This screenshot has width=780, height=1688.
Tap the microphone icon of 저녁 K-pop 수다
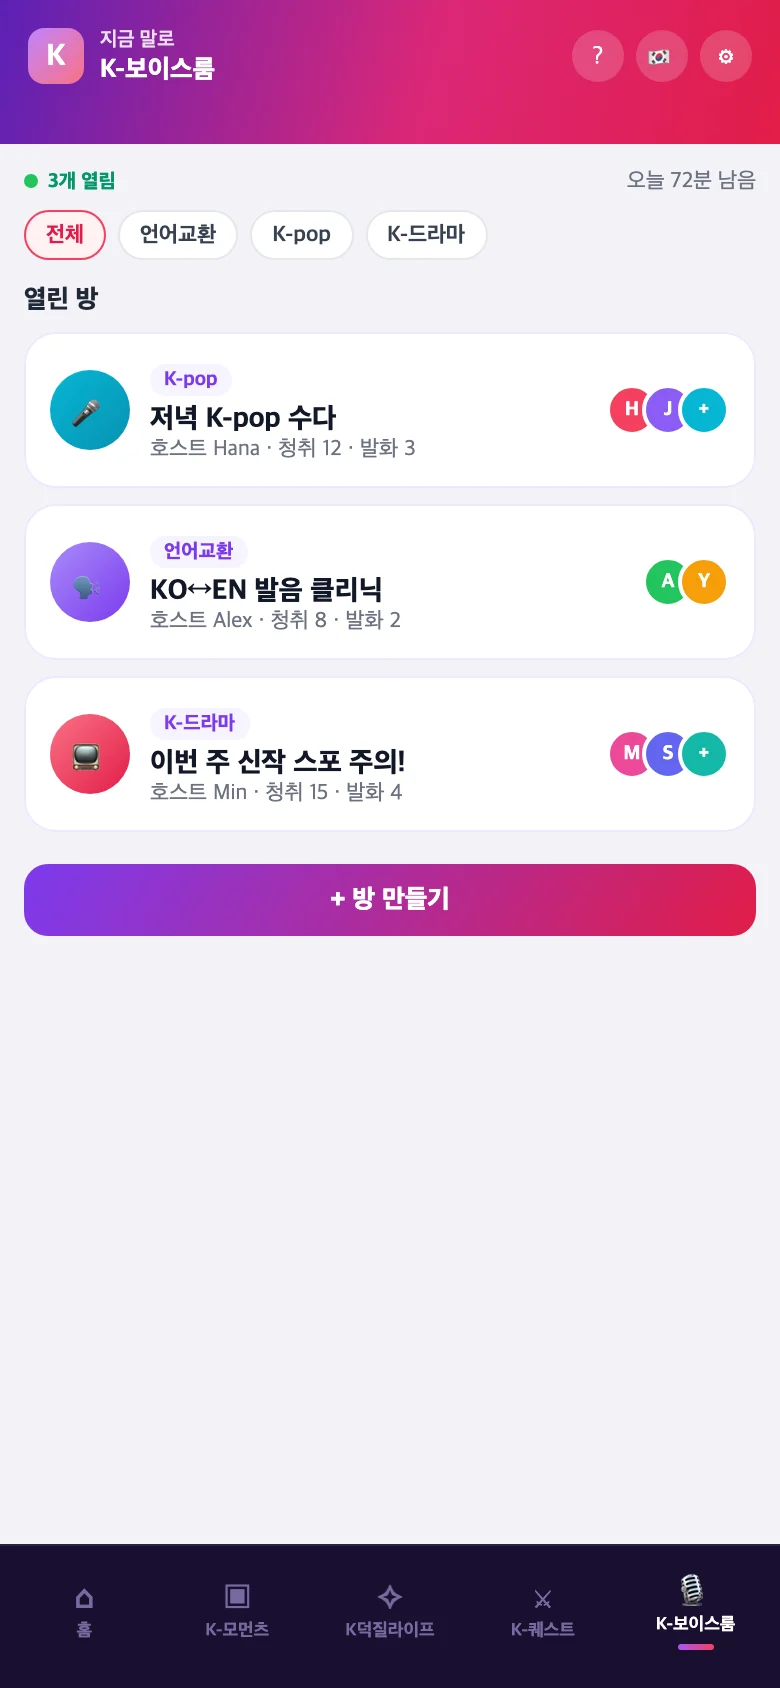[90, 410]
